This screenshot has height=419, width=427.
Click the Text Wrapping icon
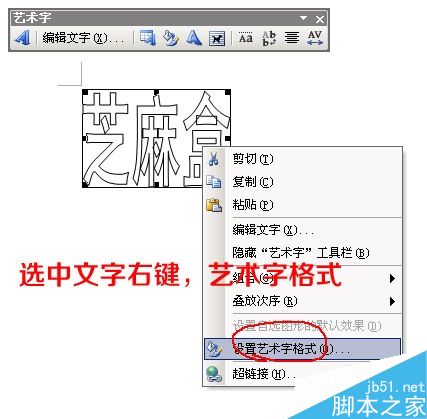pos(217,38)
